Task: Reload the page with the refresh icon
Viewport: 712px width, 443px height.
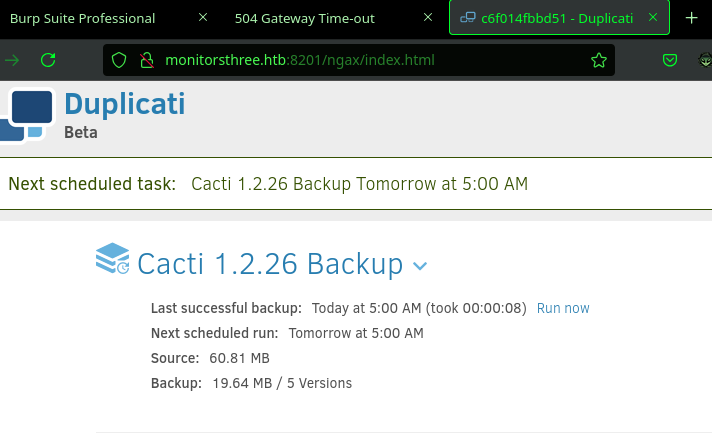Action: click(x=48, y=60)
